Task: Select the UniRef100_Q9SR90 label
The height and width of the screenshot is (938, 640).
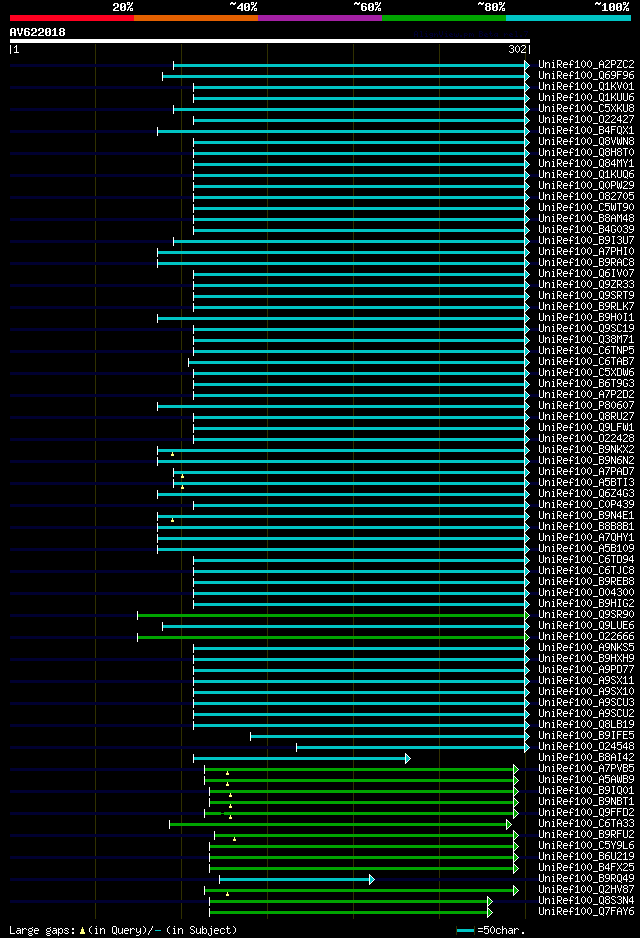Action: pyautogui.click(x=586, y=614)
